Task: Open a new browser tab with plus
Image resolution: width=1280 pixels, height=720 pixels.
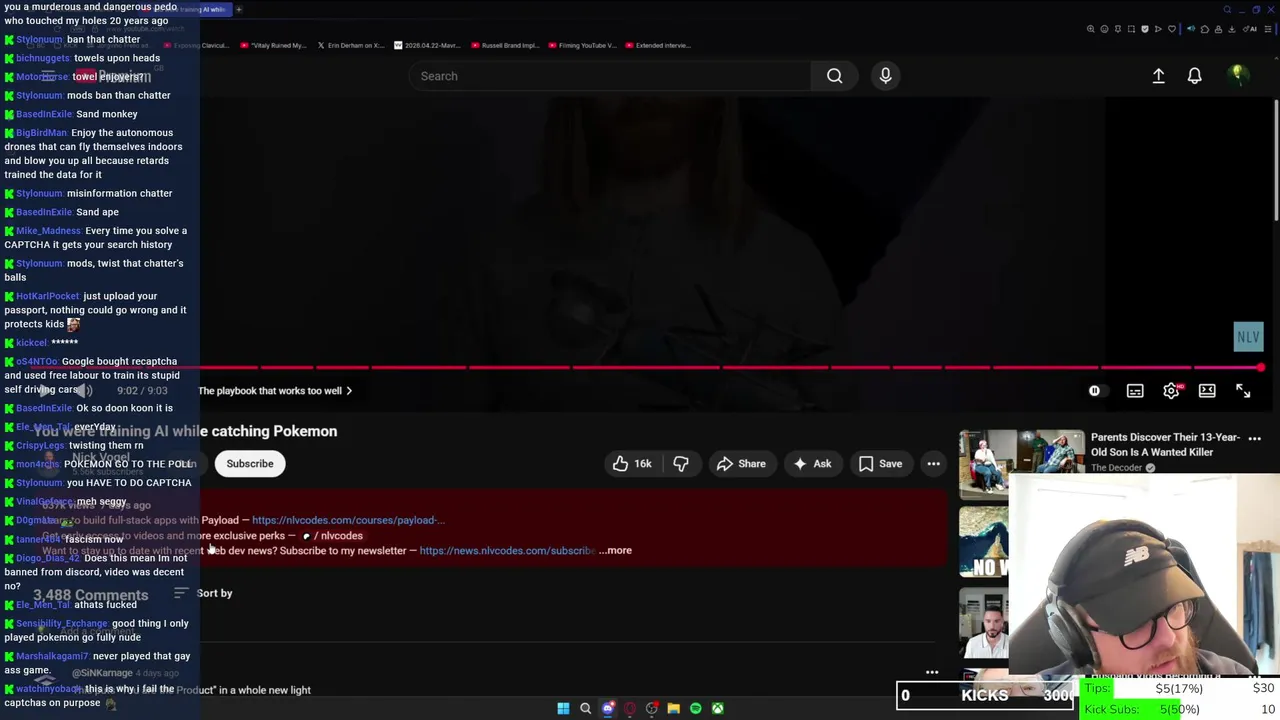Action: [x=238, y=9]
